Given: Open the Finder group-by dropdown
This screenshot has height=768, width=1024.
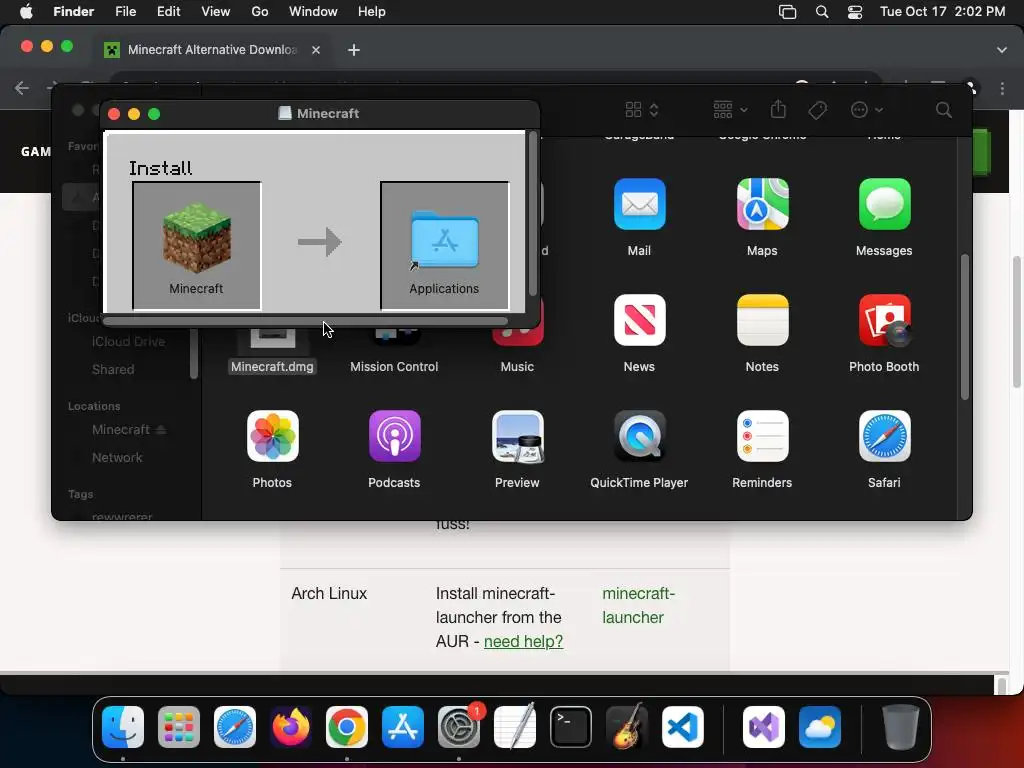Looking at the screenshot, I should (x=730, y=110).
